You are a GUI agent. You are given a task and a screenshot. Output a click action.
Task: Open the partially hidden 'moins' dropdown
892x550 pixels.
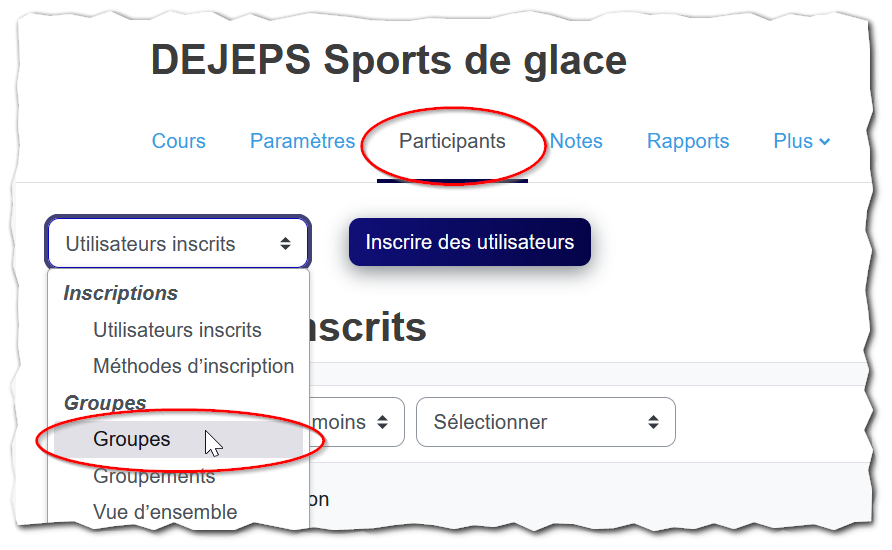(357, 422)
